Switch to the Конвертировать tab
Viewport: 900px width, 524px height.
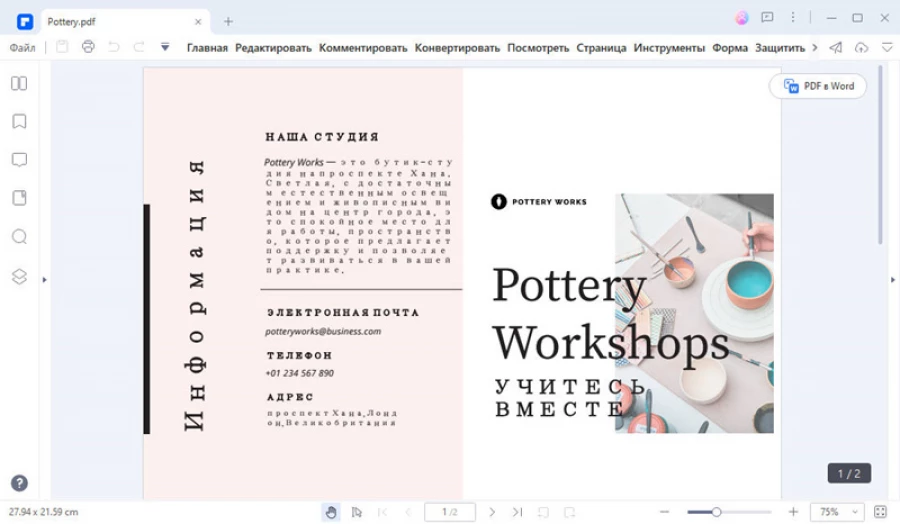pyautogui.click(x=457, y=47)
